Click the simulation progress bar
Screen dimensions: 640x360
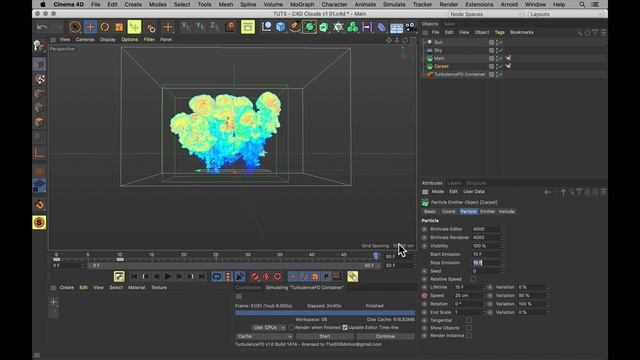click(325, 313)
